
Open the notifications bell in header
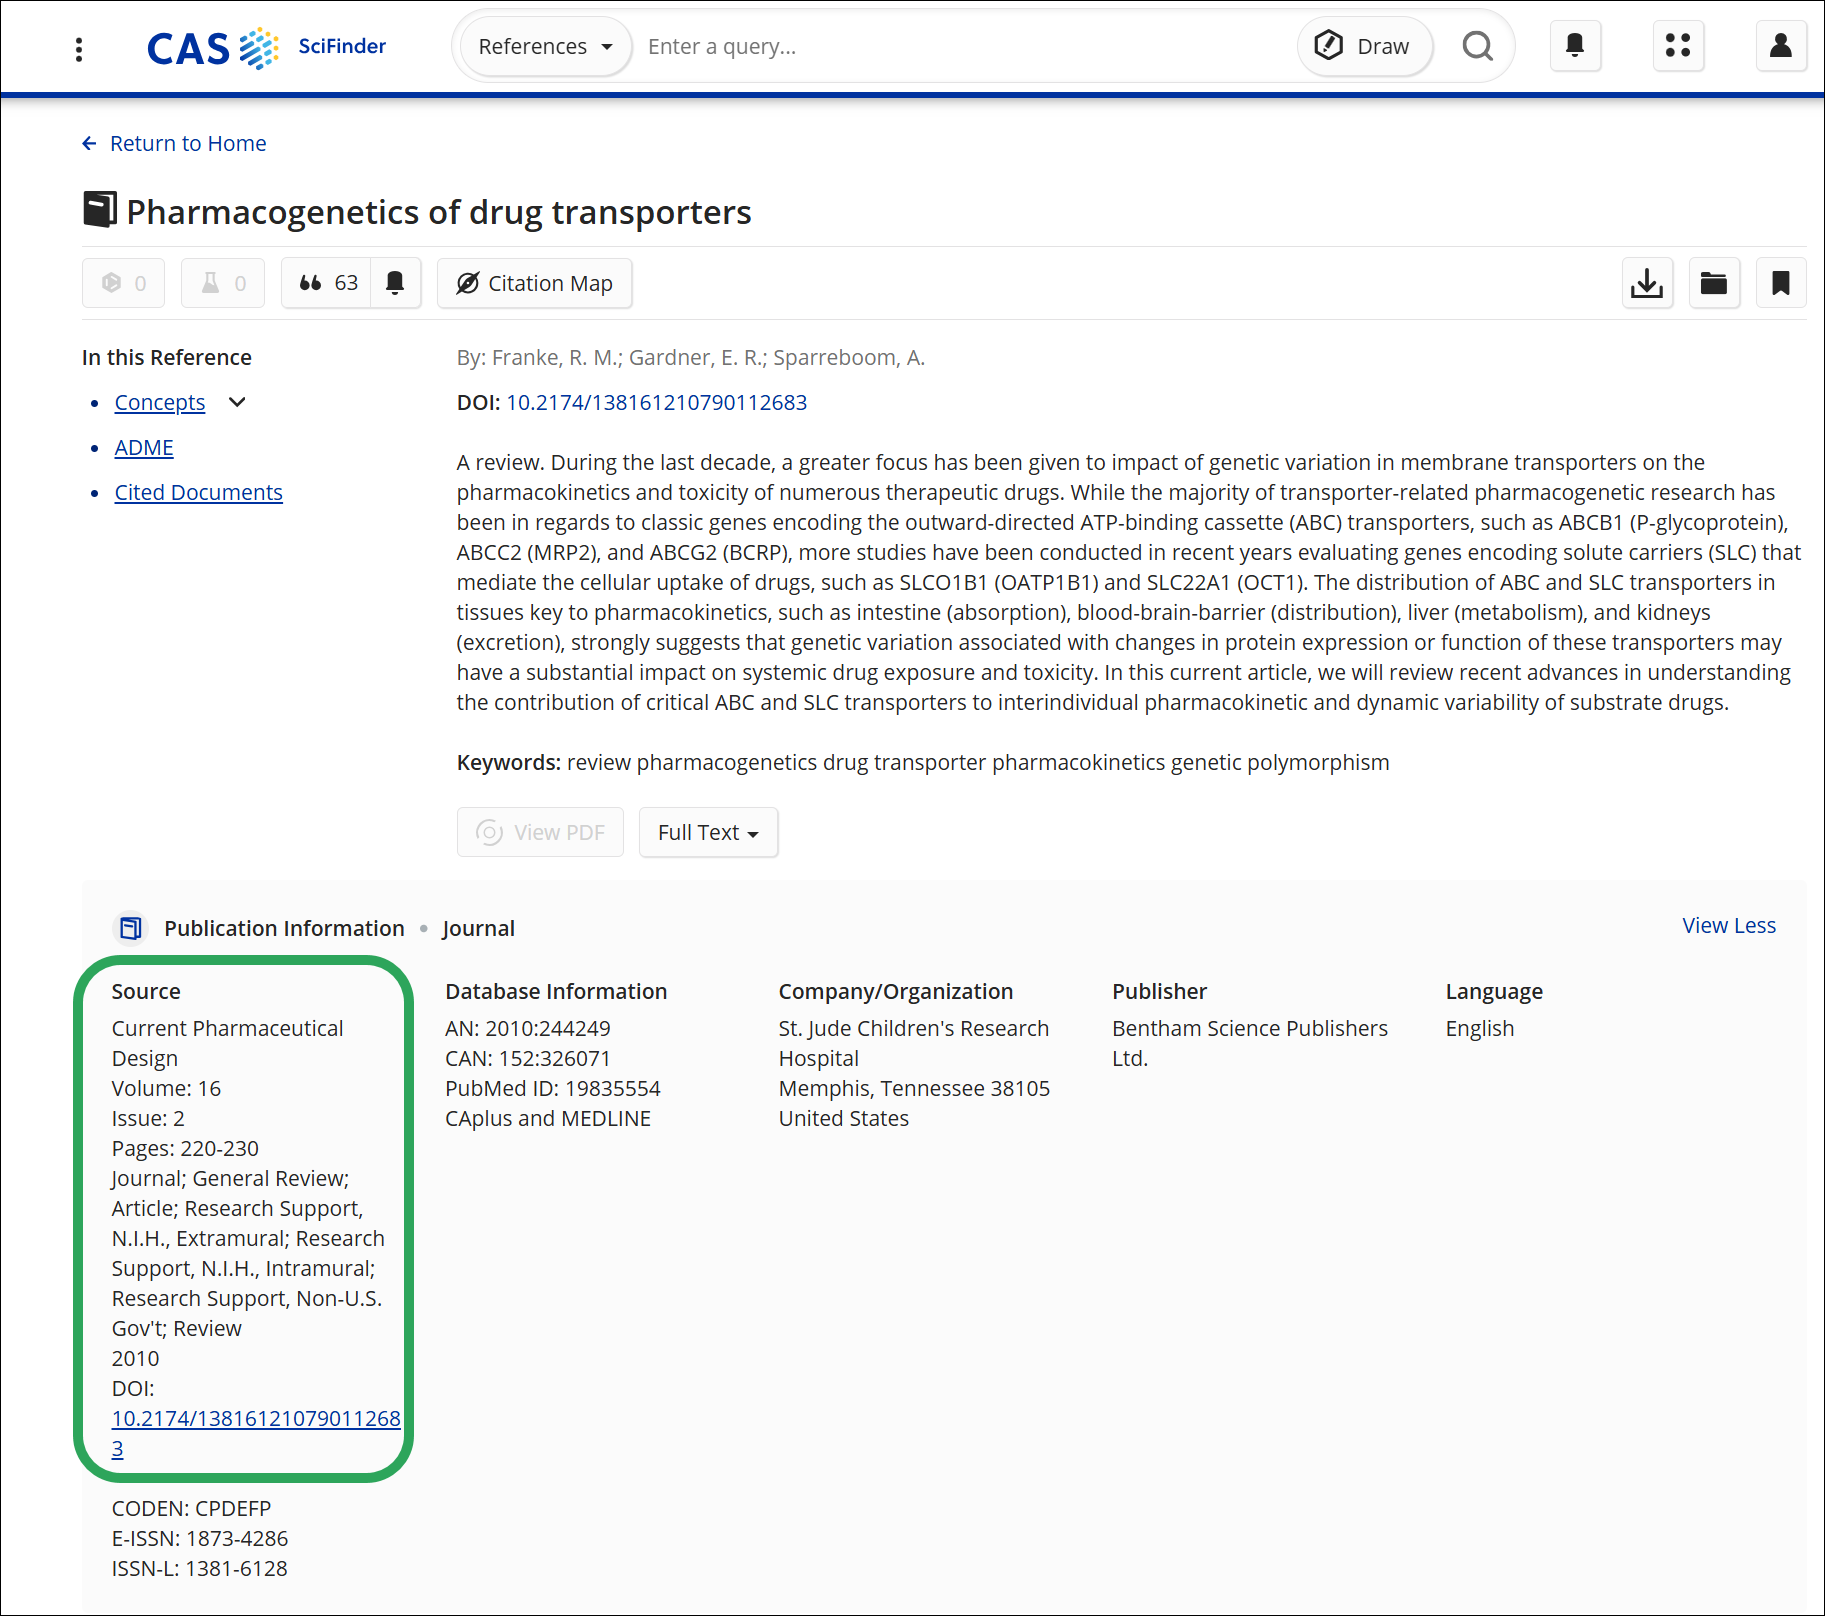tap(1575, 46)
